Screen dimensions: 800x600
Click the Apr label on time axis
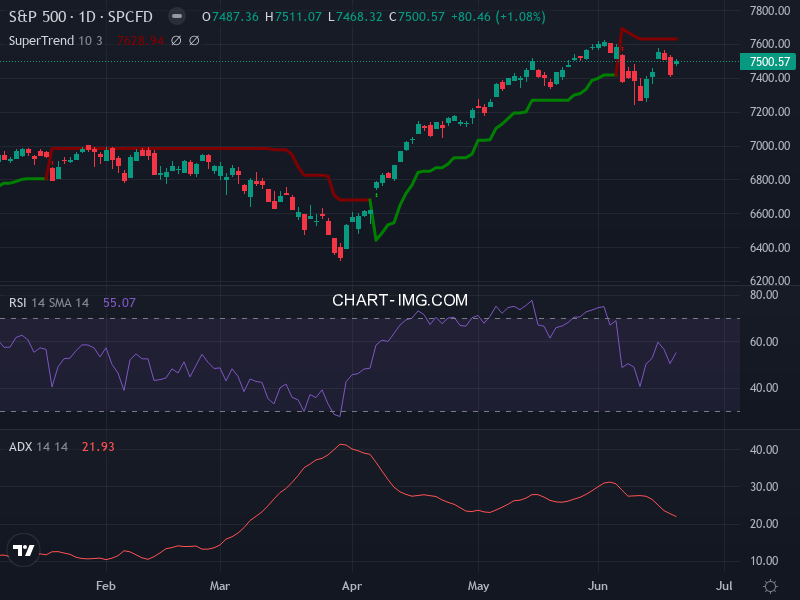click(352, 586)
